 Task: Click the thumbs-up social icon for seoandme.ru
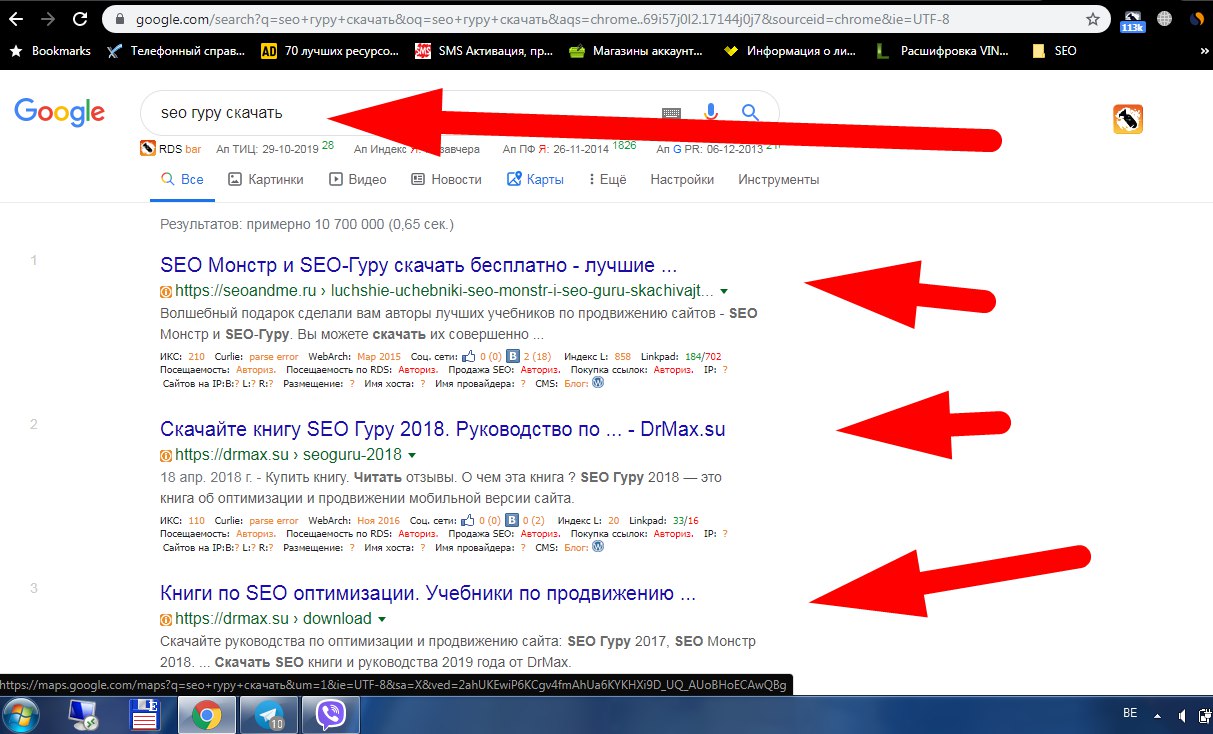470,355
